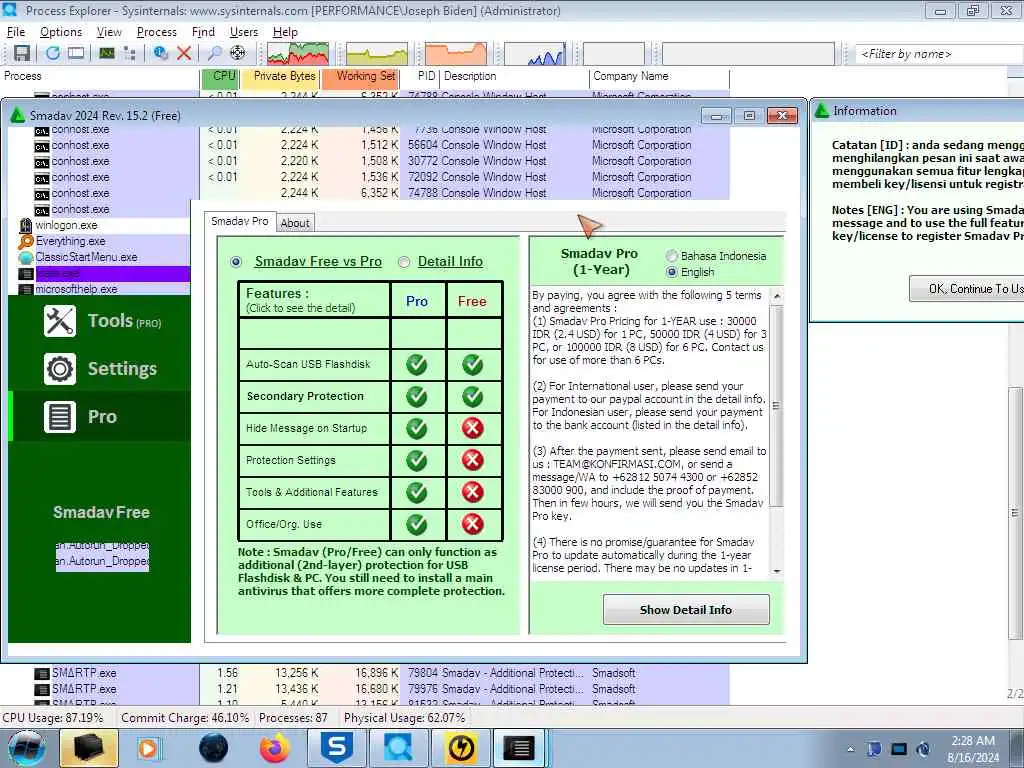Click the window-shaped icon beside Refresh
Image resolution: width=1024 pixels, height=768 pixels.
pos(76,54)
